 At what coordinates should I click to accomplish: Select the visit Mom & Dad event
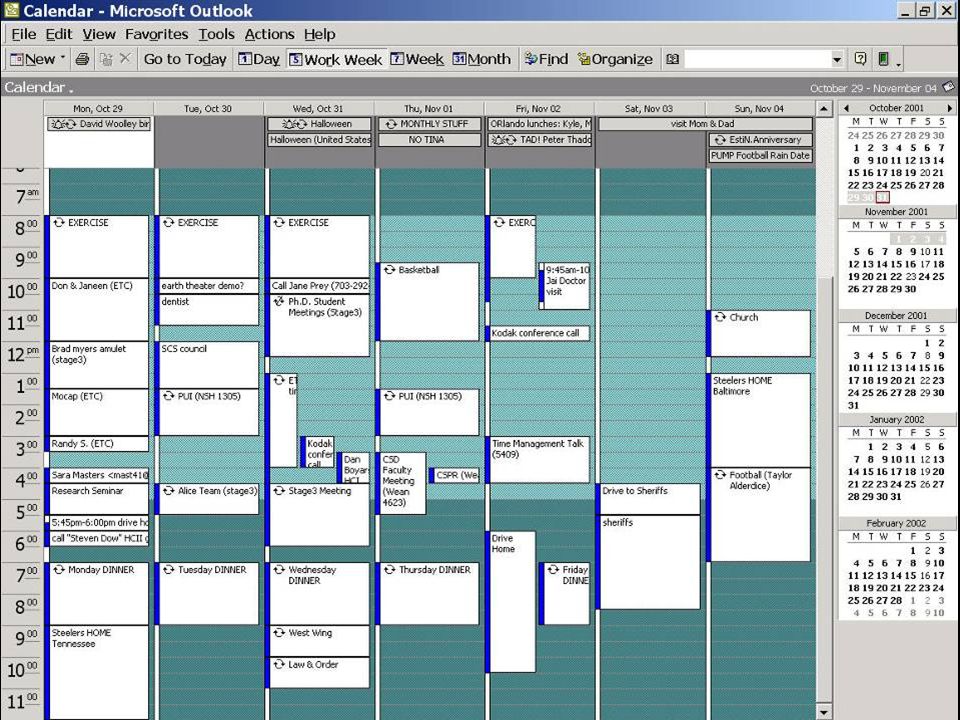[705, 124]
